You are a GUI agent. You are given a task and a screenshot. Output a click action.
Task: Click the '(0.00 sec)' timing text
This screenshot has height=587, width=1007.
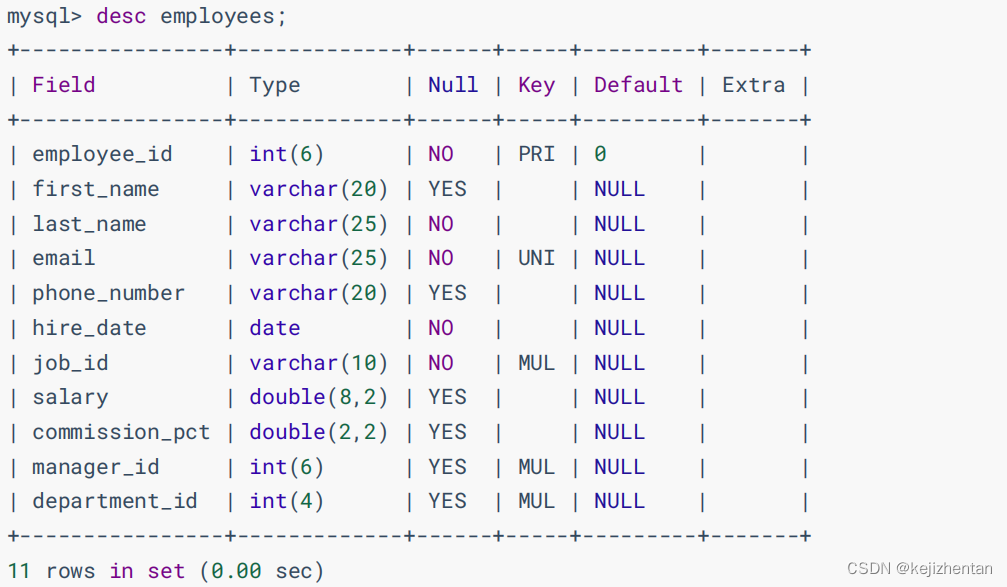point(261,571)
